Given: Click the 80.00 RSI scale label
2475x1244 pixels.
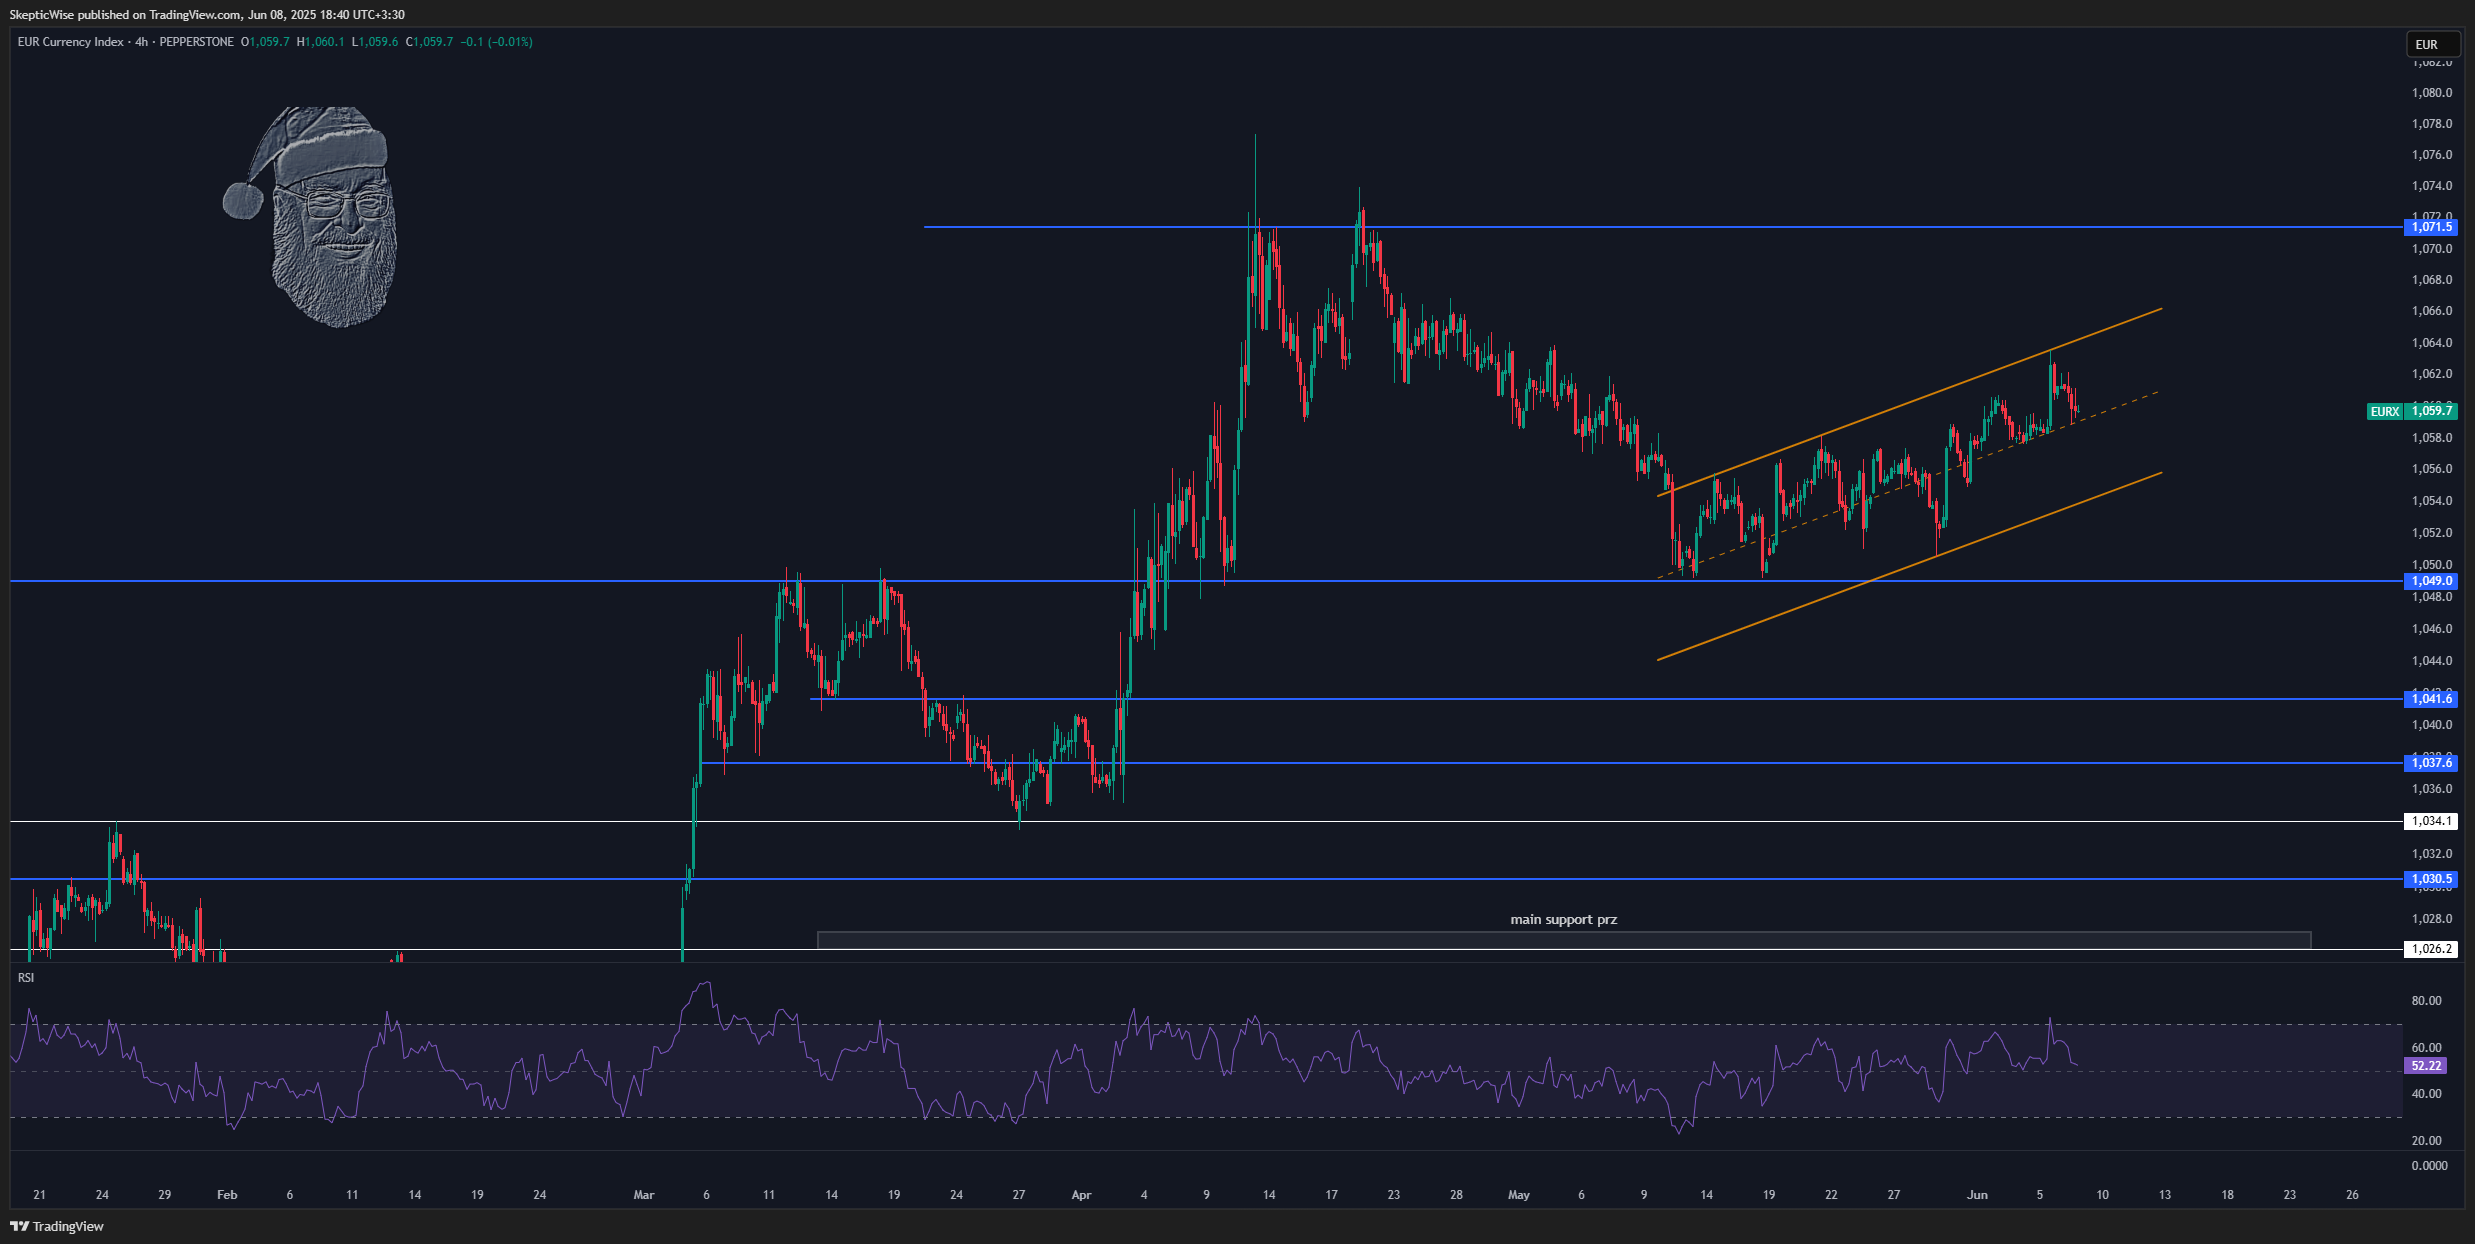Looking at the screenshot, I should 2427,1000.
